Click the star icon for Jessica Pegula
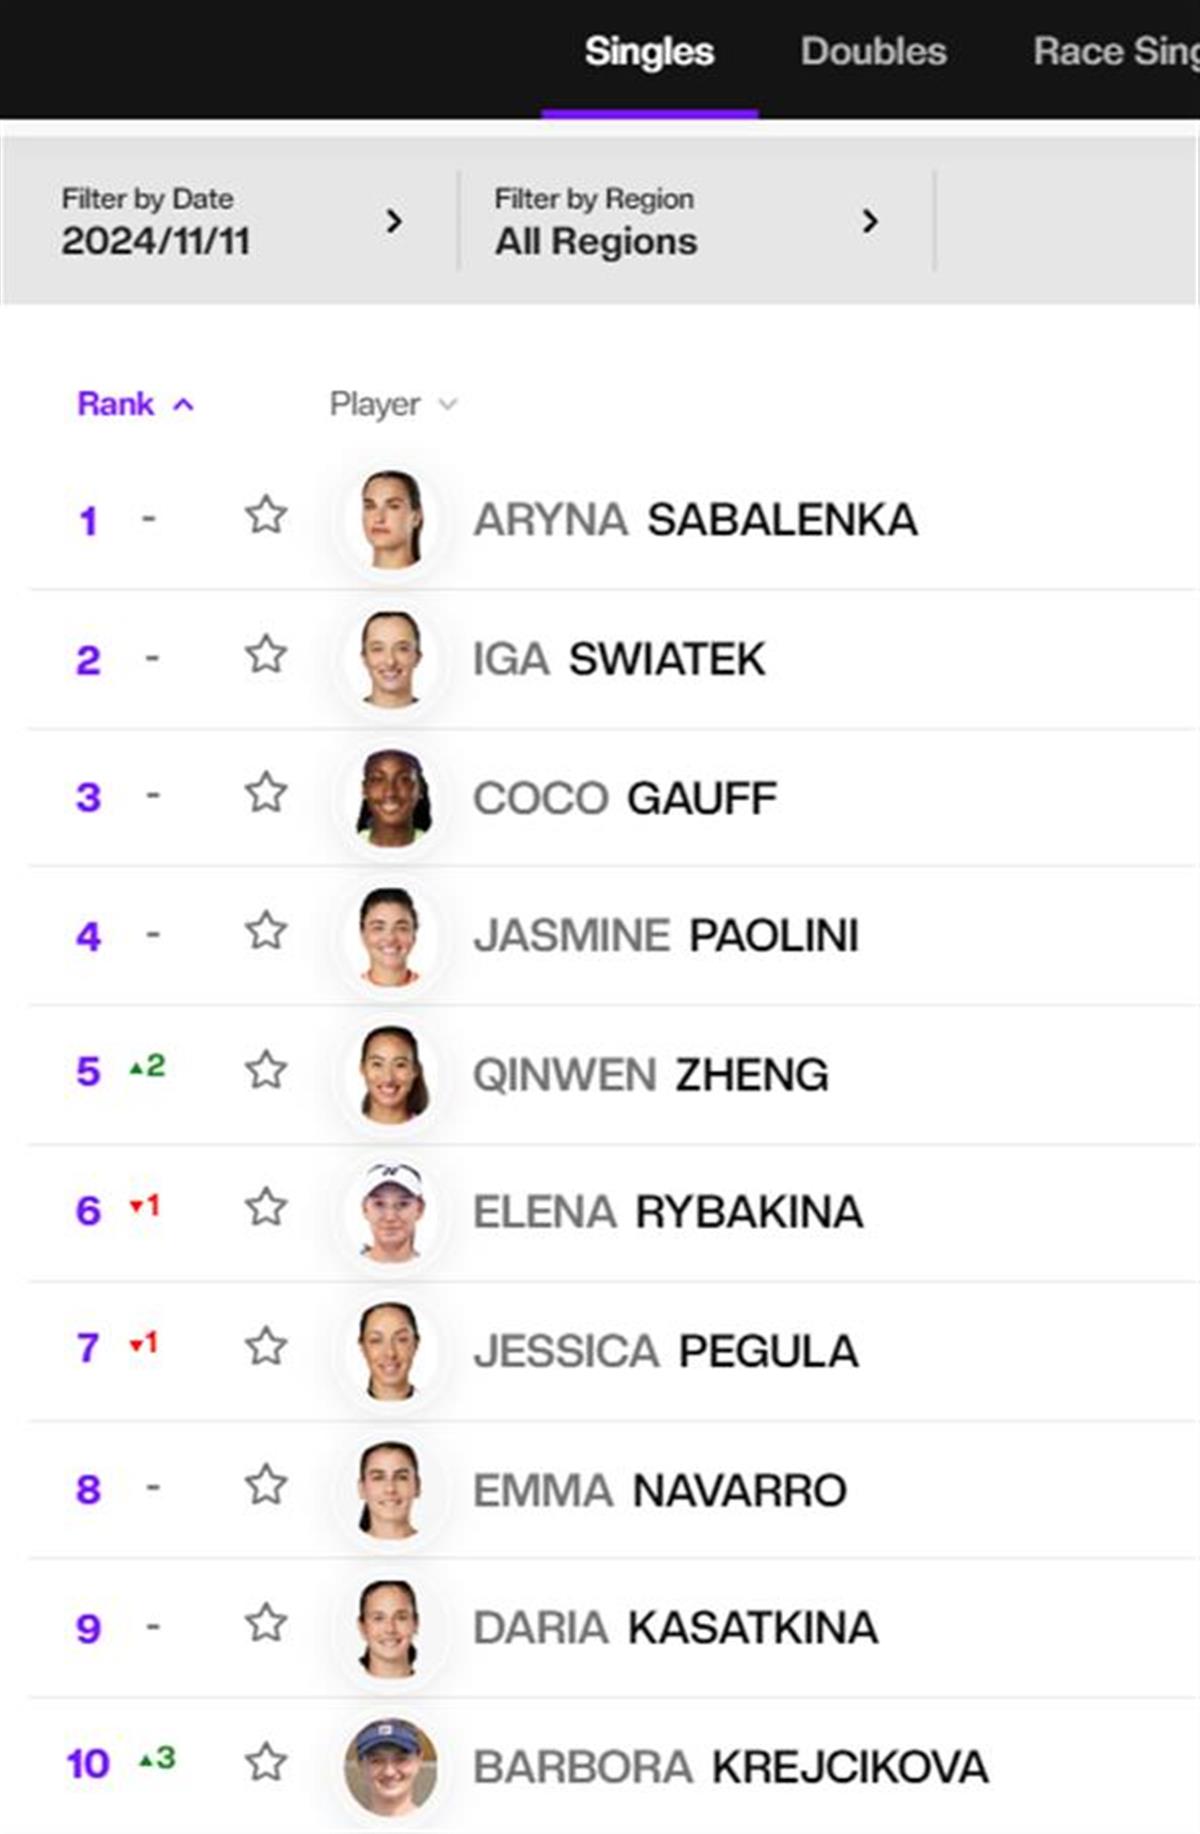The height and width of the screenshot is (1834, 1200). point(266,1347)
